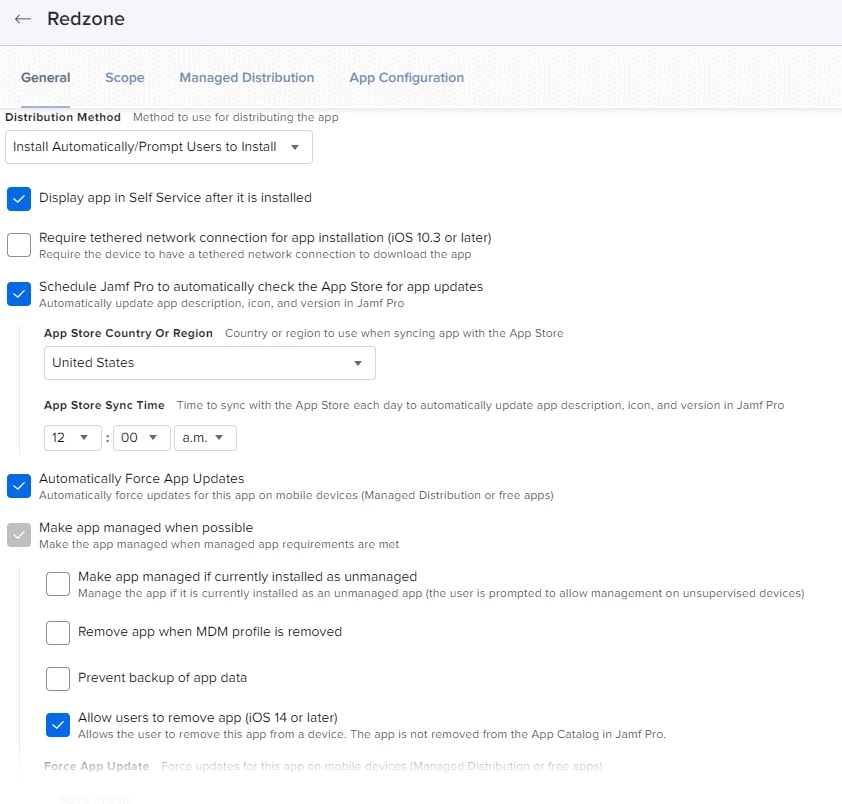Image resolution: width=842 pixels, height=804 pixels.
Task: Click the Redzone page title
Action: point(86,19)
